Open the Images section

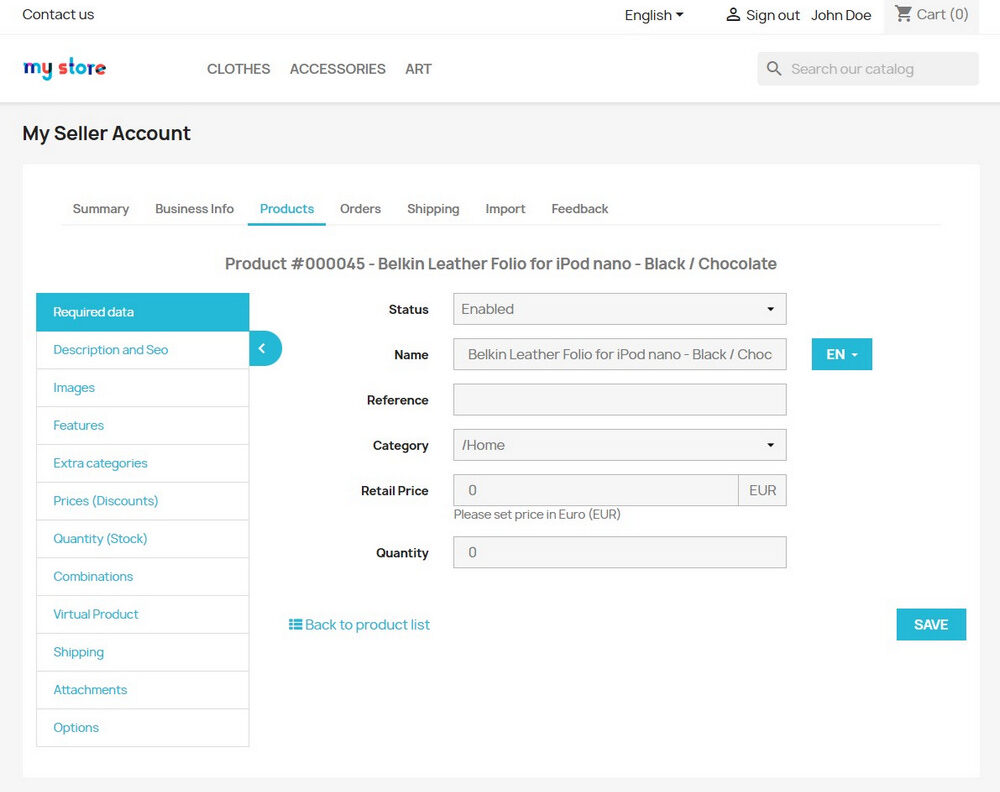coord(143,388)
